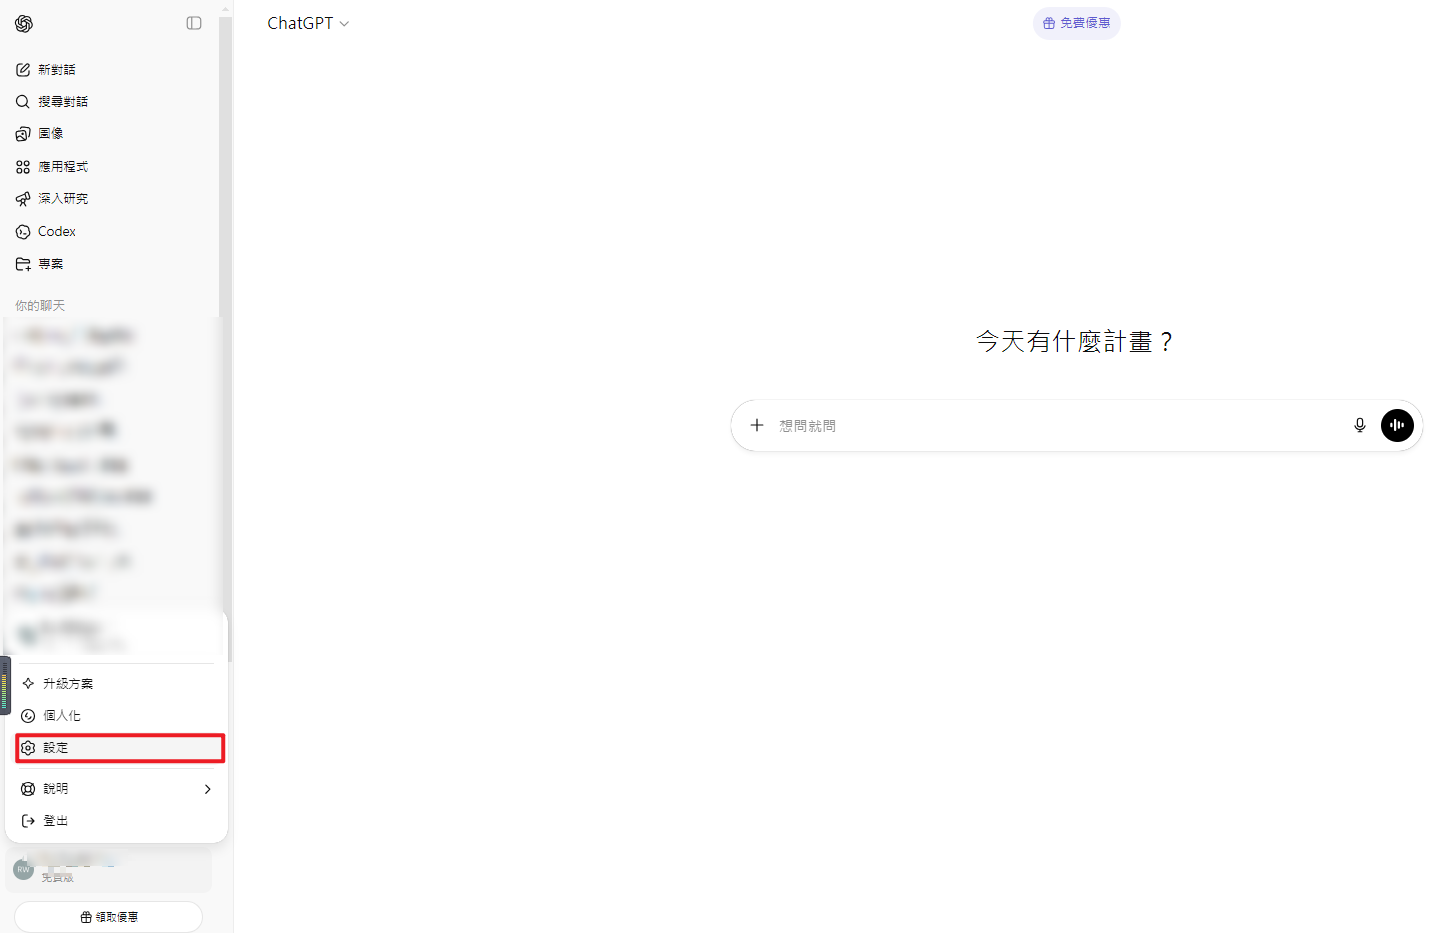Open 應用程式 apps page
The width and height of the screenshot is (1442, 933).
62,167
